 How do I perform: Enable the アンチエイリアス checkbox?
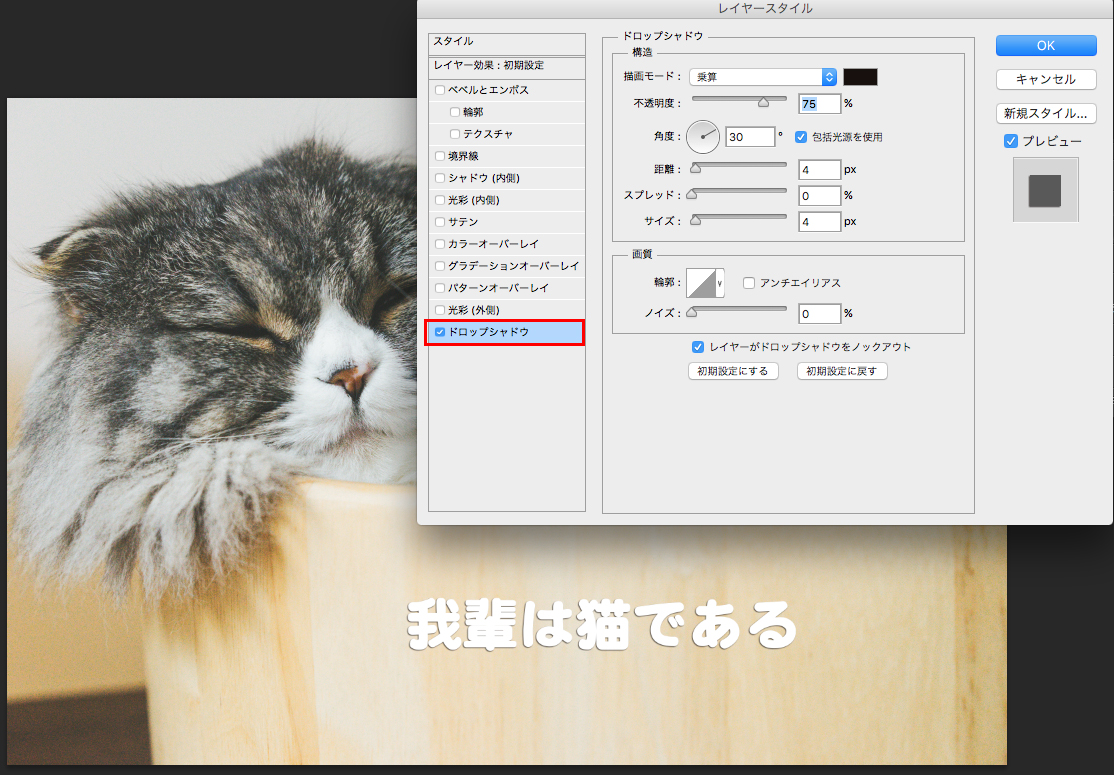[749, 283]
